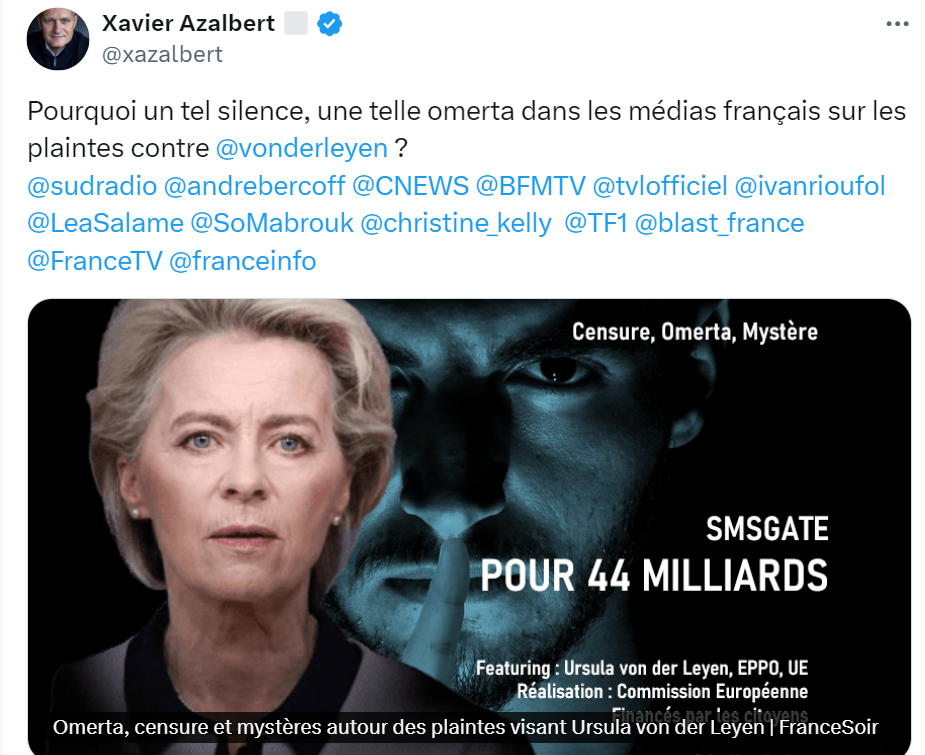Click the gray square badge beside the name
The height and width of the screenshot is (755, 925).
point(296,24)
